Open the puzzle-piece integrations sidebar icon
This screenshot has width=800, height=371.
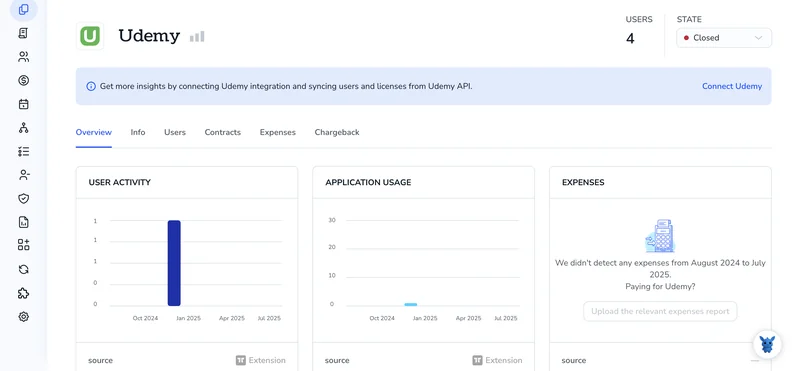tap(23, 293)
